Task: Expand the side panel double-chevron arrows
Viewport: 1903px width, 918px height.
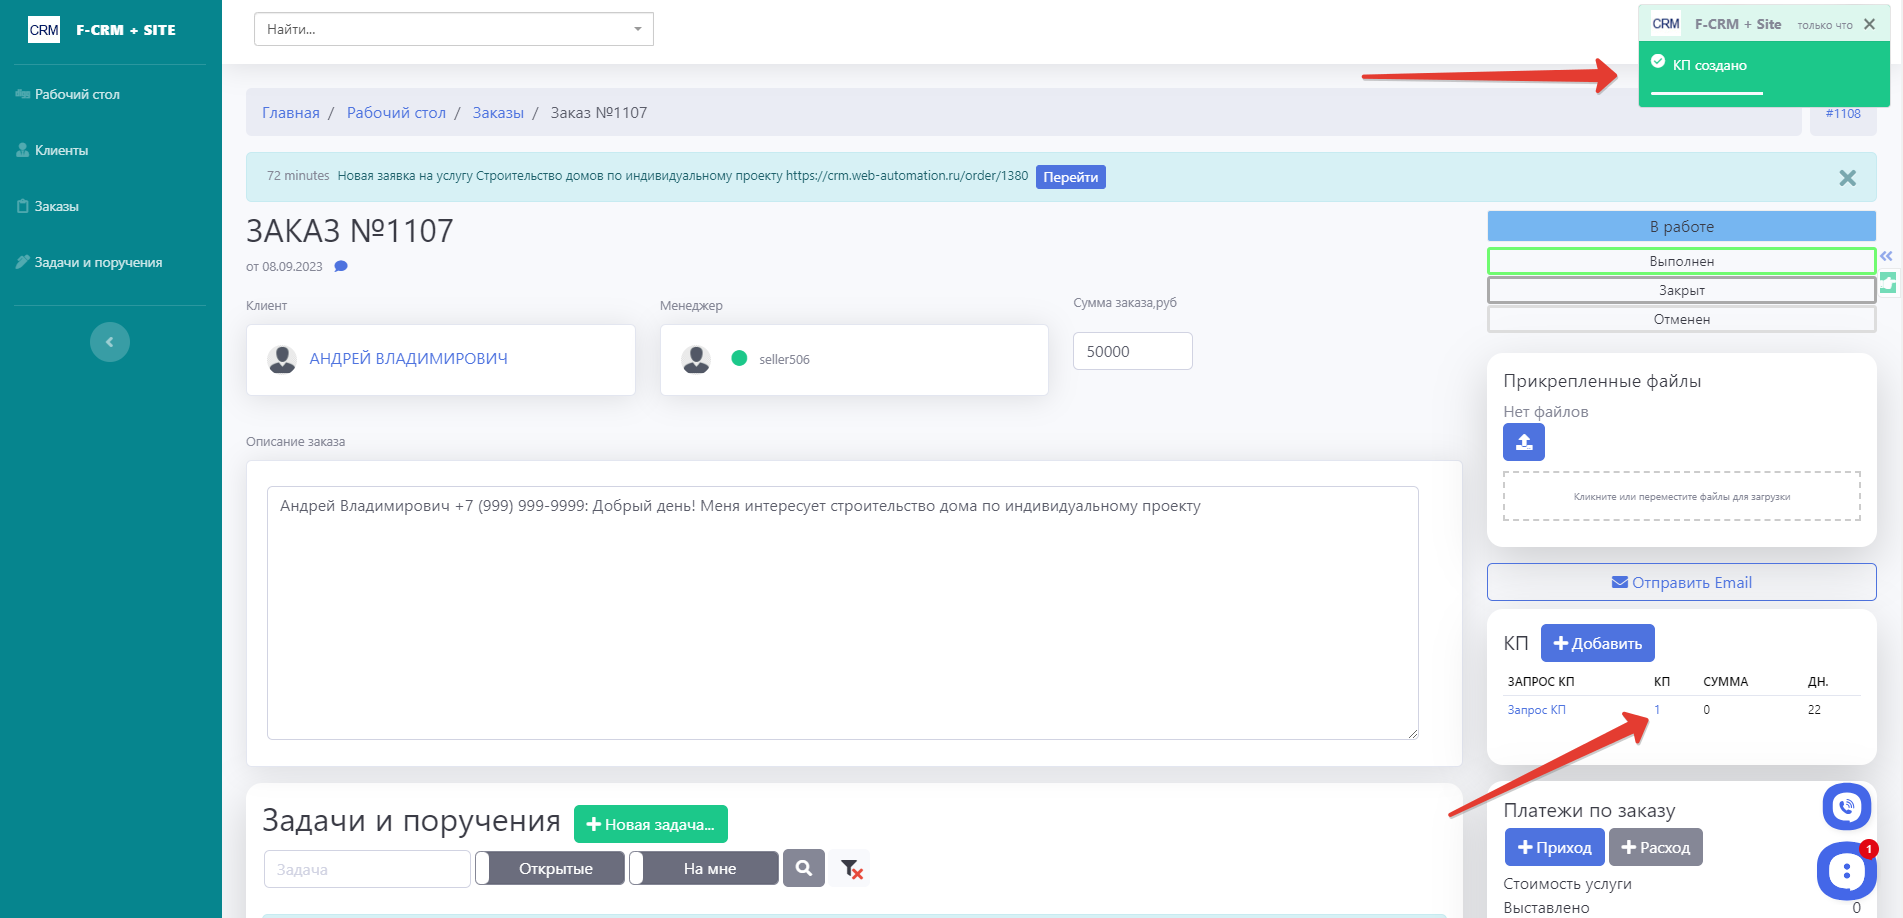Action: 1886,256
